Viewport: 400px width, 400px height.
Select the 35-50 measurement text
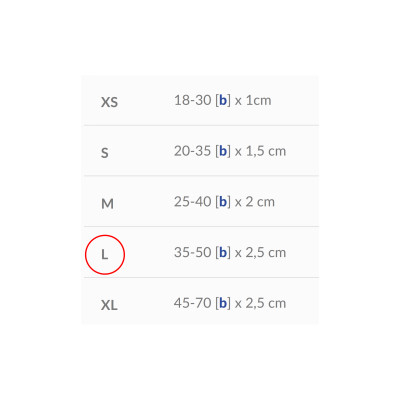point(193,252)
